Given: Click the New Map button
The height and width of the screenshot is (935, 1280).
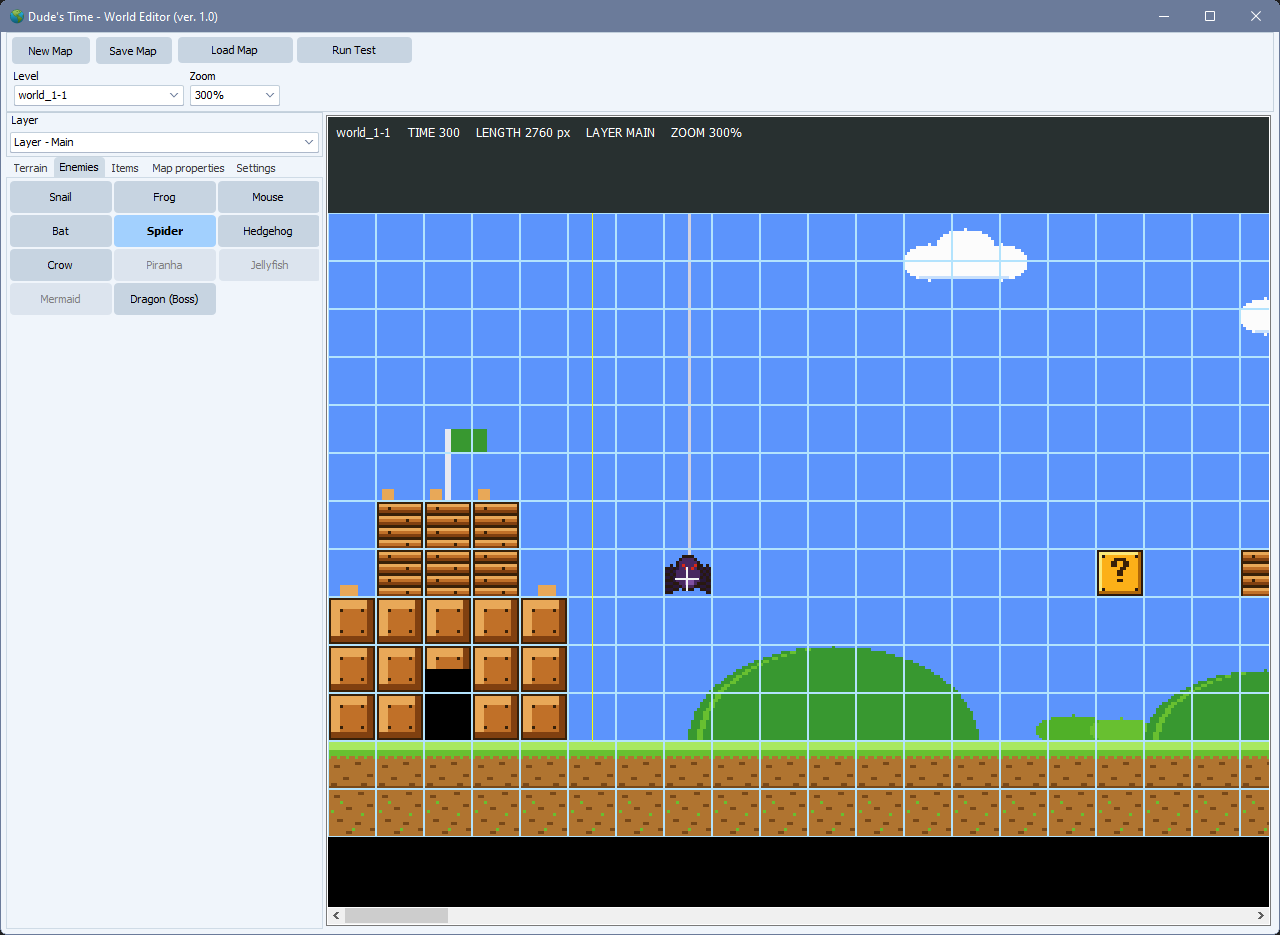Looking at the screenshot, I should [x=51, y=51].
